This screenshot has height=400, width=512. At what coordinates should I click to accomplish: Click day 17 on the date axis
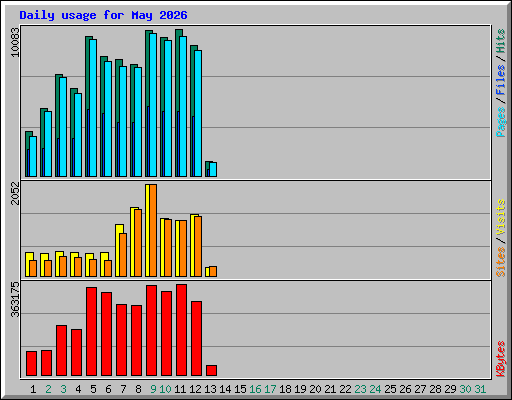coord(270,389)
